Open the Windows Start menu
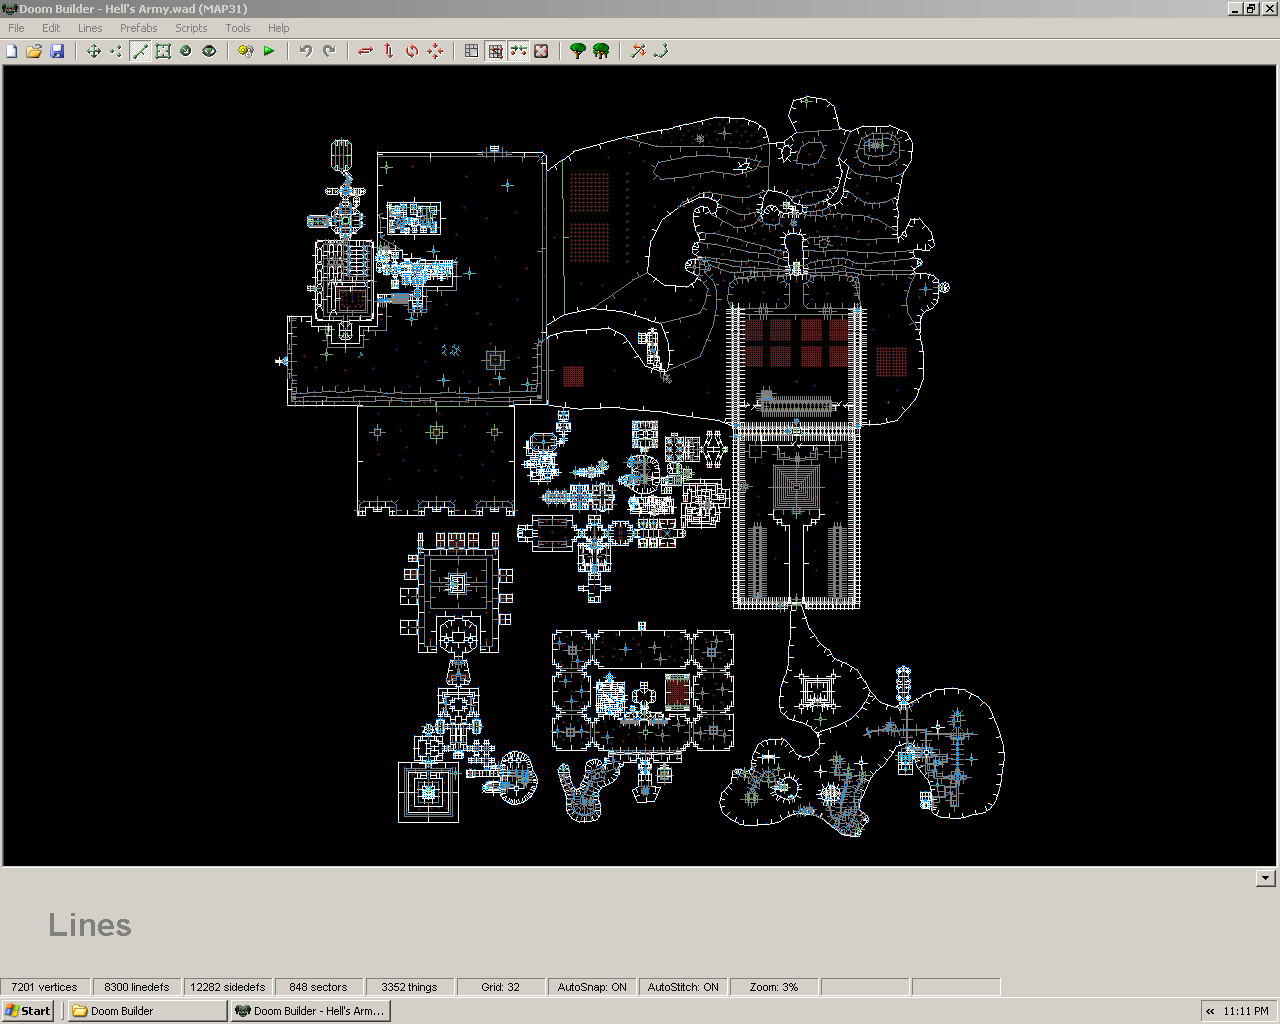1280x1024 pixels. 28,1011
